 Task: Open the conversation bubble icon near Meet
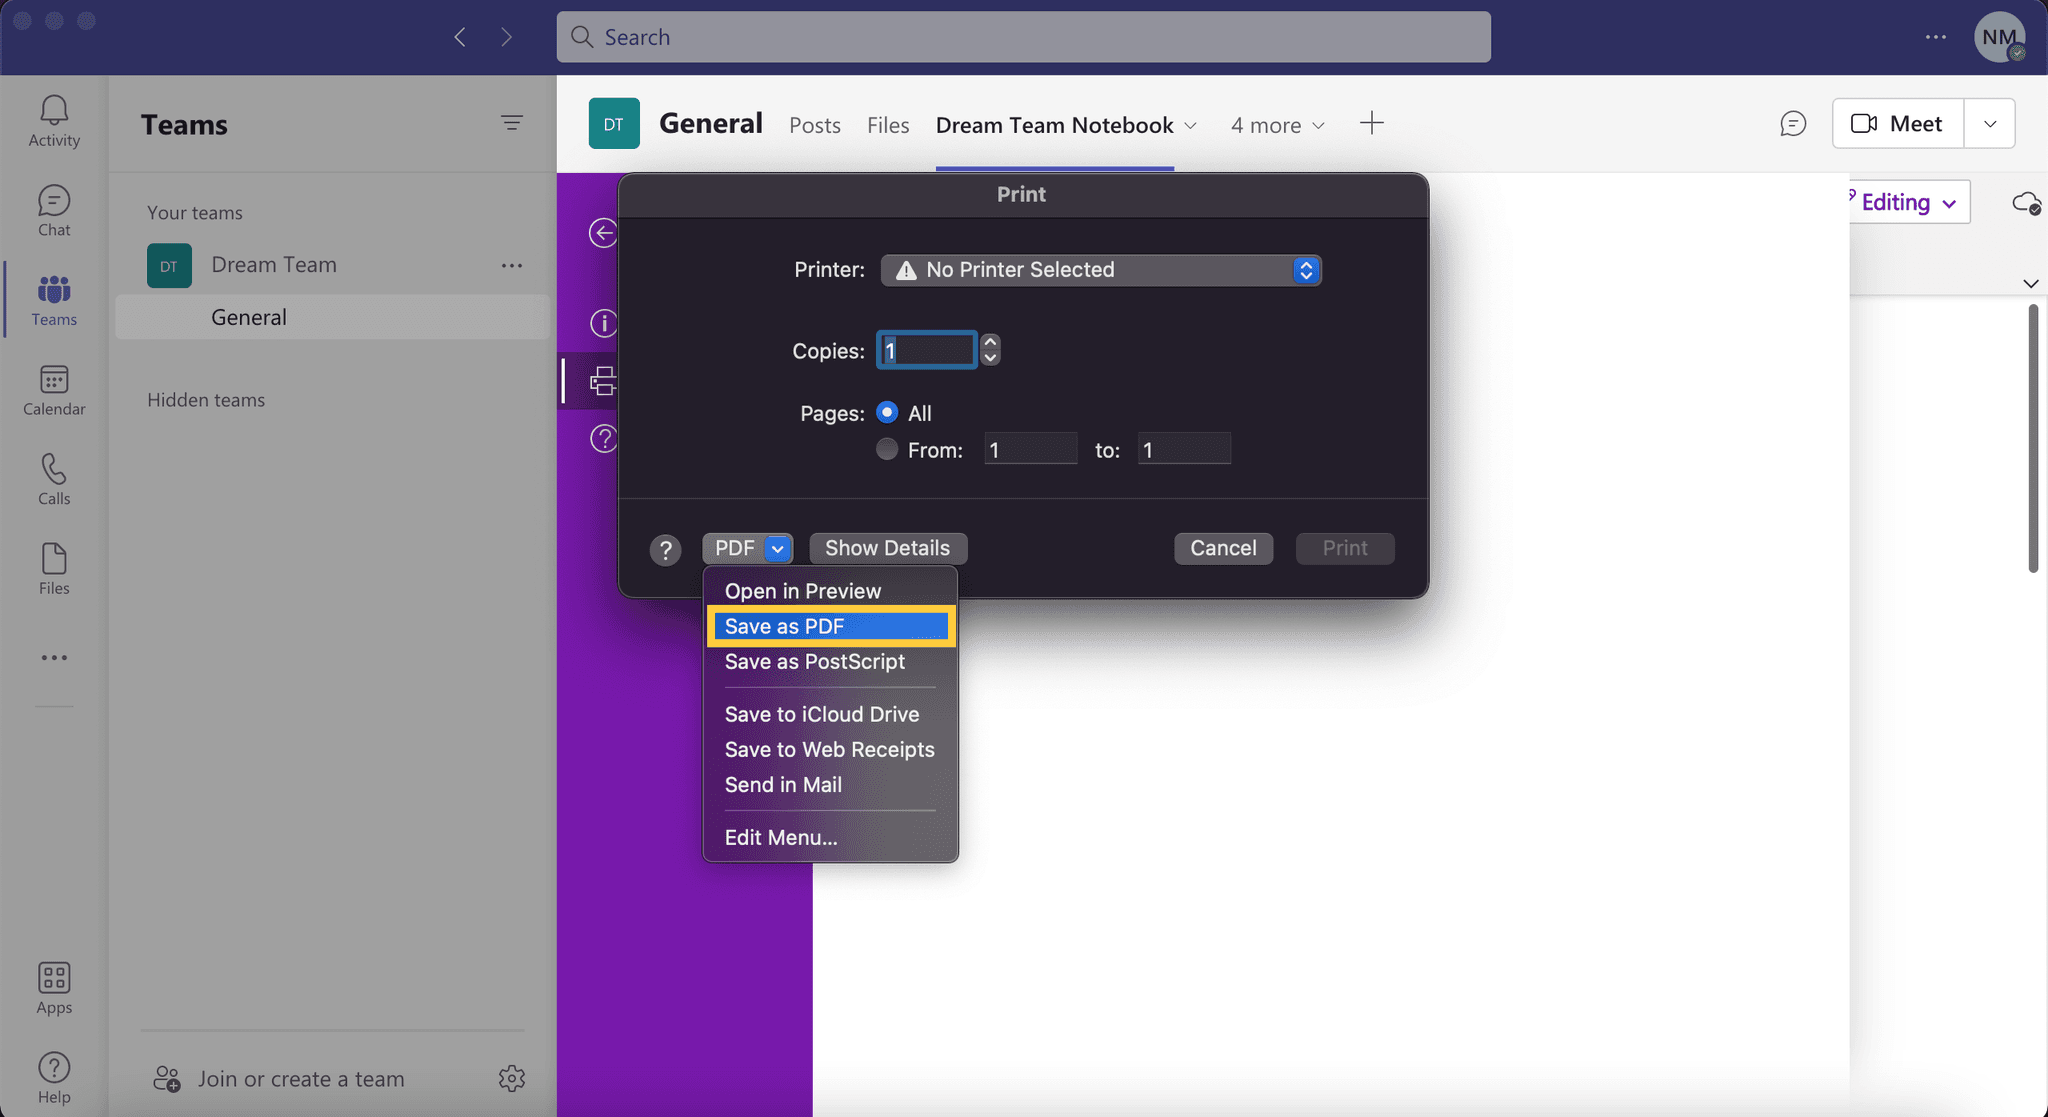click(x=1794, y=123)
